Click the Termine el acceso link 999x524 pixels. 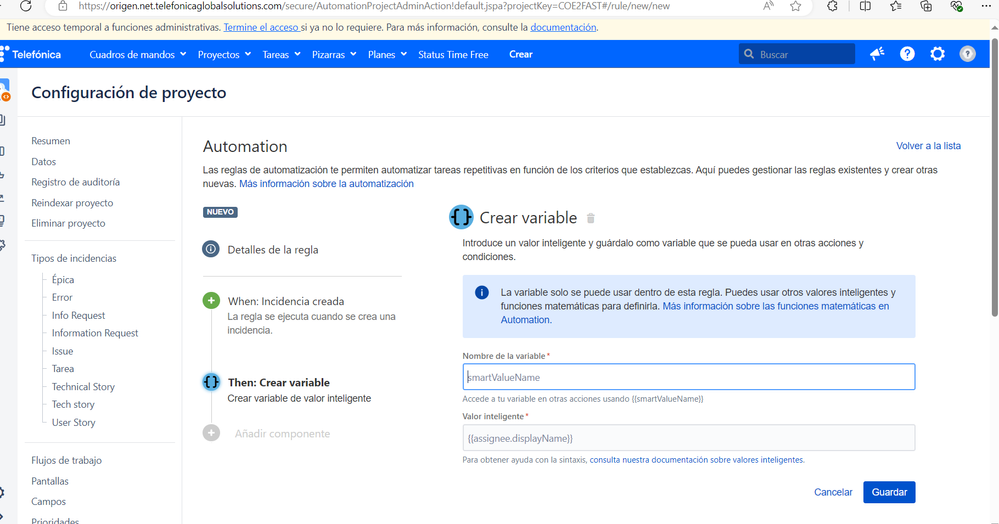[261, 27]
